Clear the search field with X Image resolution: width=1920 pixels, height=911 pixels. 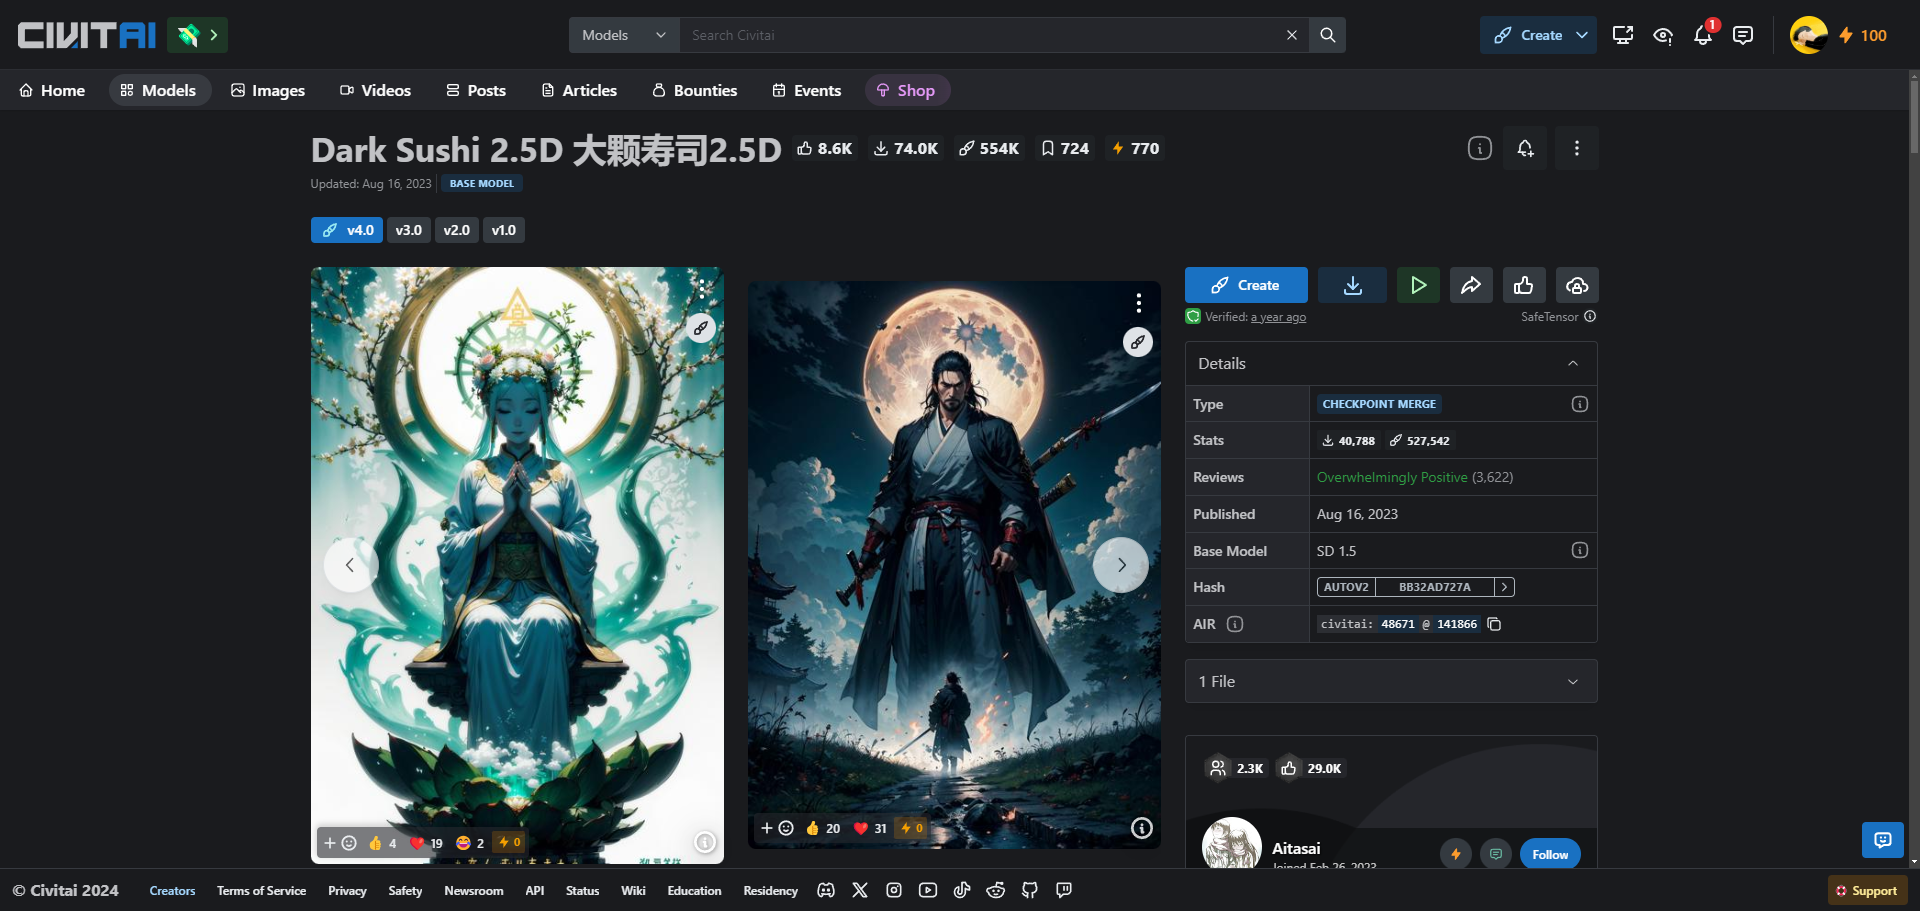click(x=1291, y=35)
